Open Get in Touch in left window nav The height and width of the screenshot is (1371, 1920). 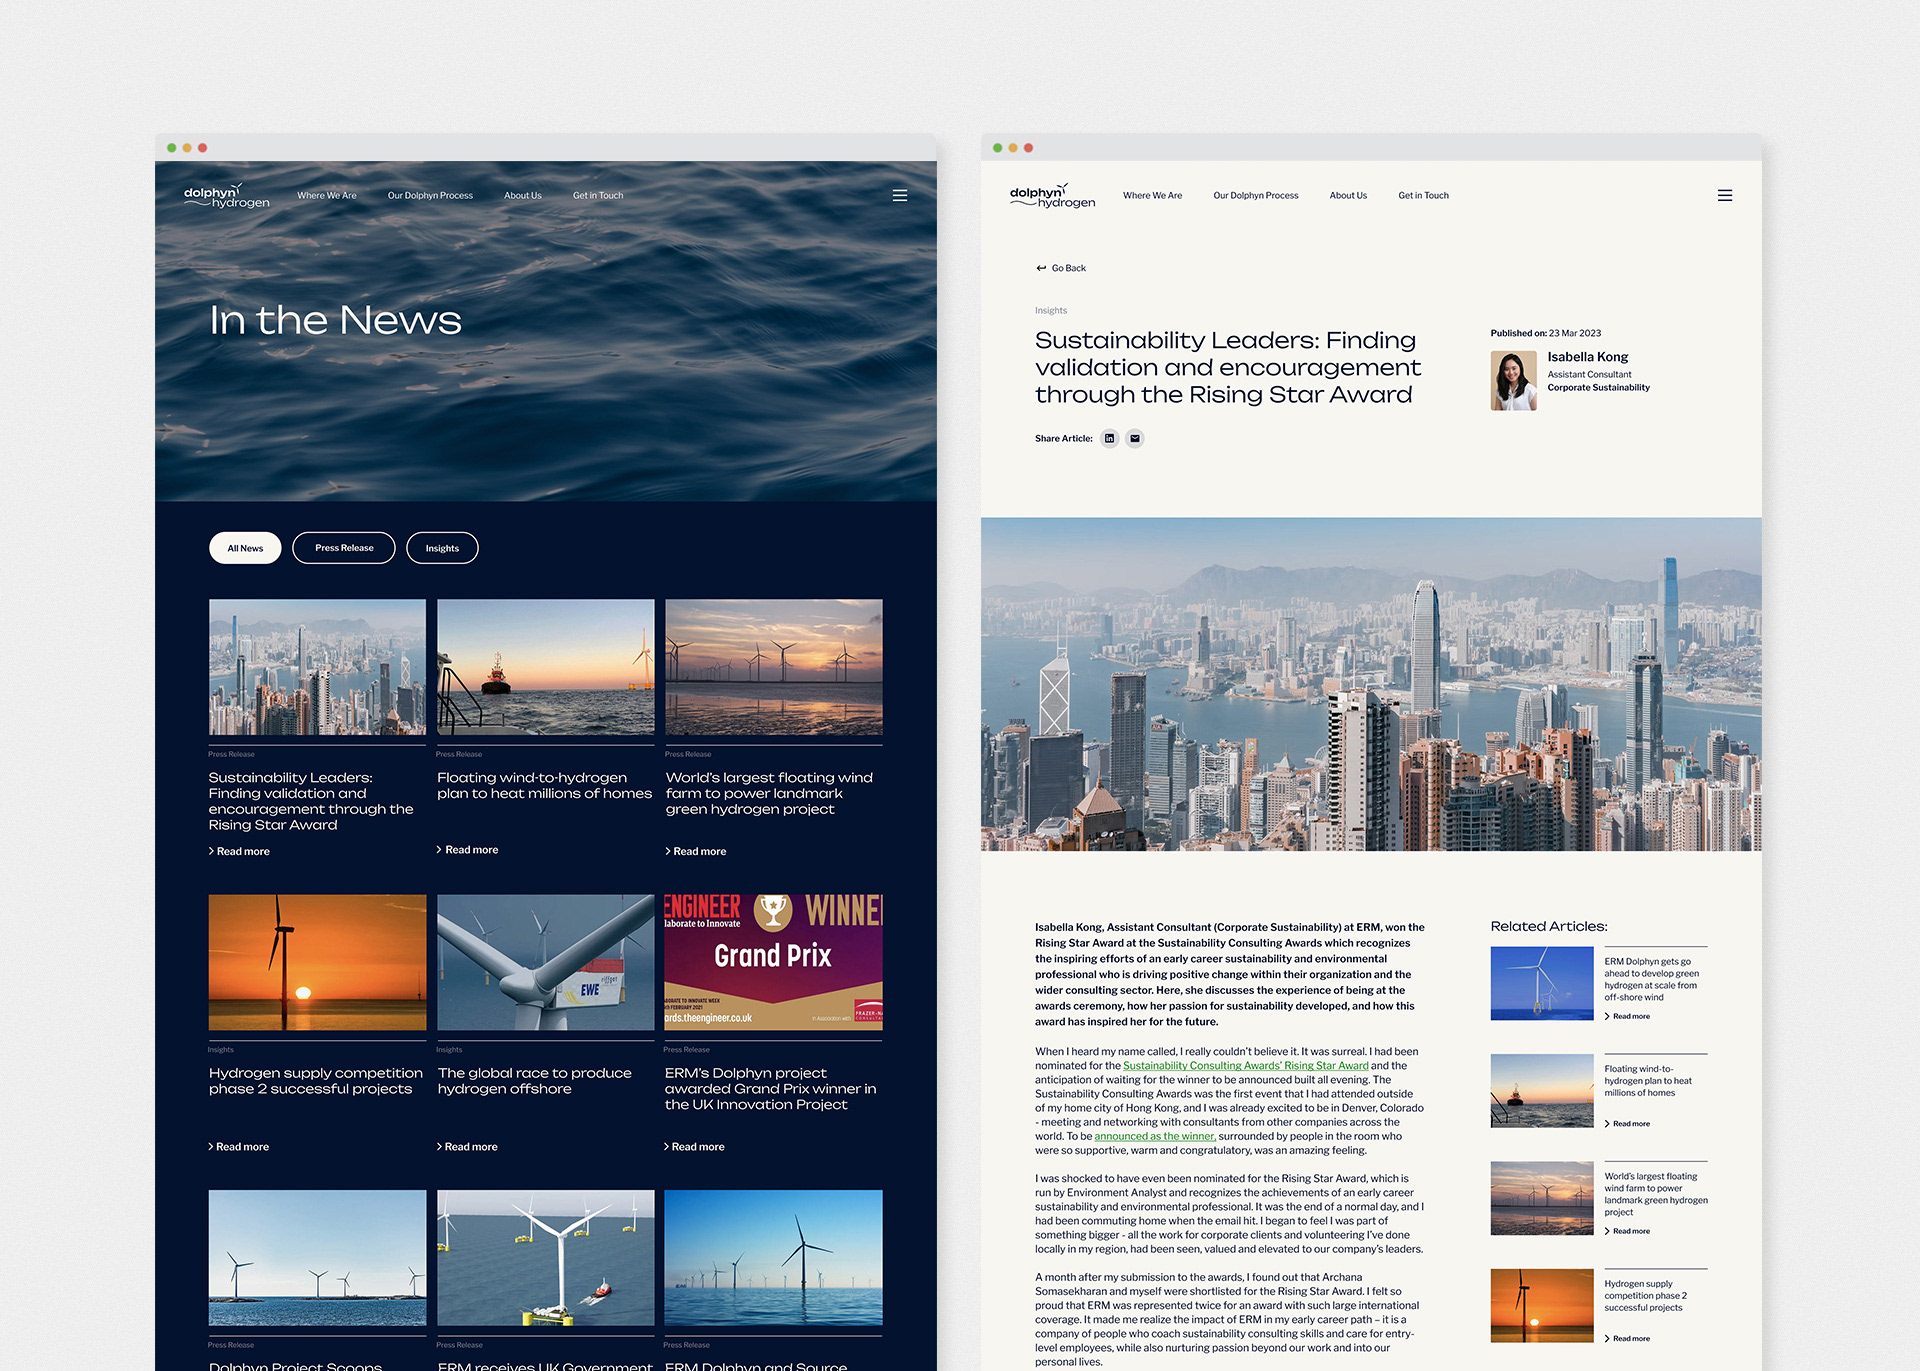(598, 195)
